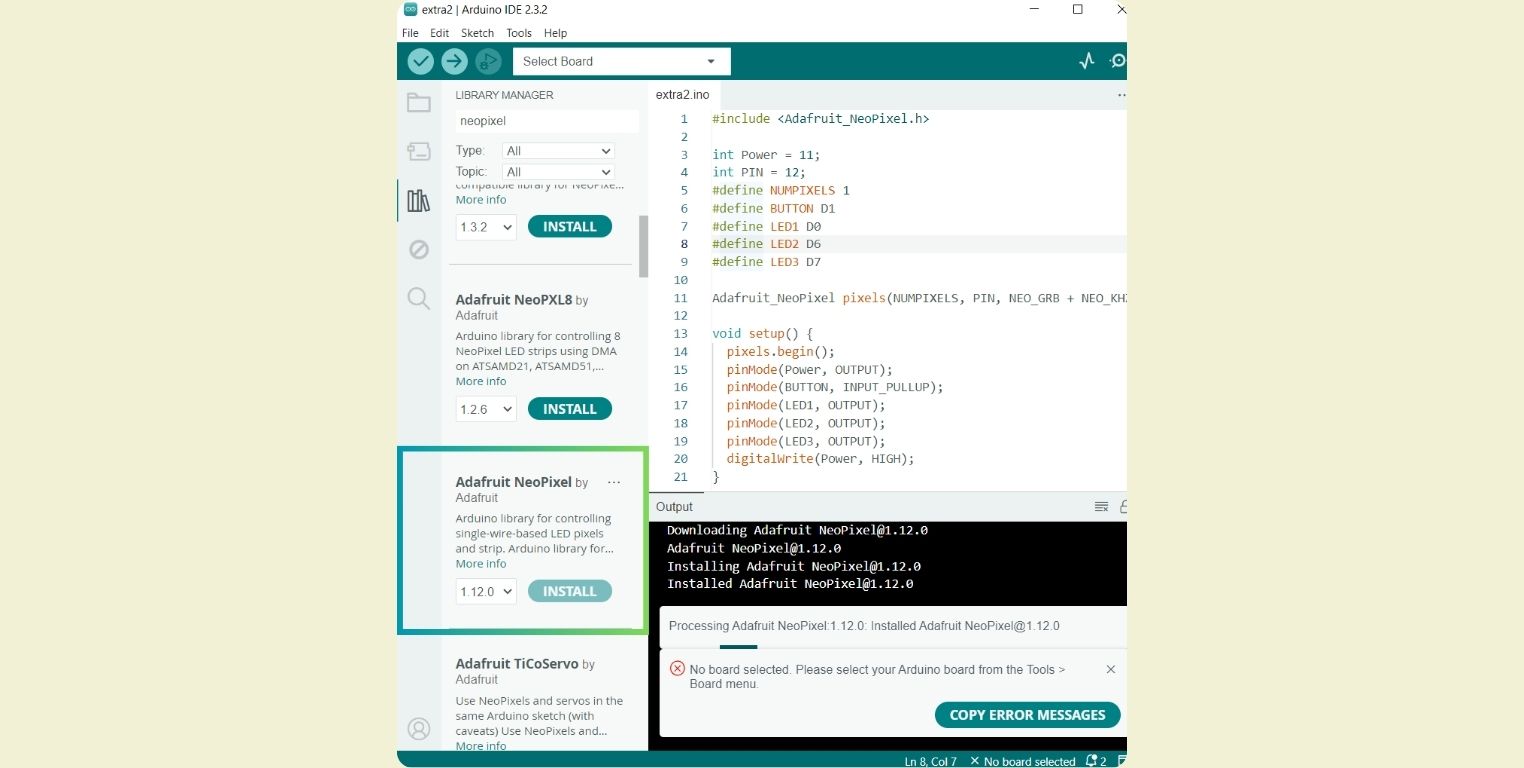Open More info under Adafruit NeoPixel
Viewport: 1524px width, 768px height.
481,563
